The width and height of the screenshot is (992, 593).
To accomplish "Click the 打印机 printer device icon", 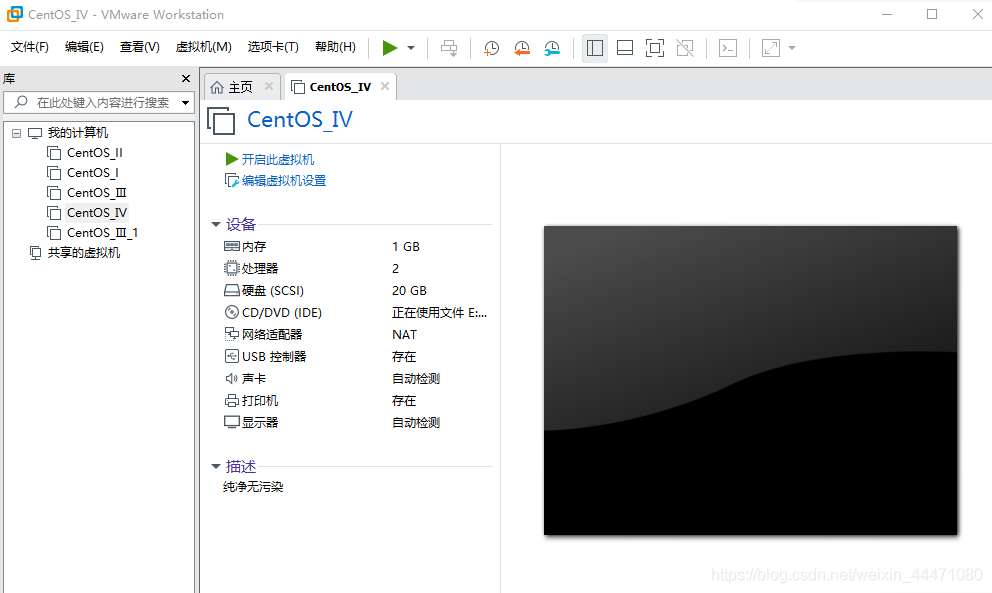I will tap(232, 401).
